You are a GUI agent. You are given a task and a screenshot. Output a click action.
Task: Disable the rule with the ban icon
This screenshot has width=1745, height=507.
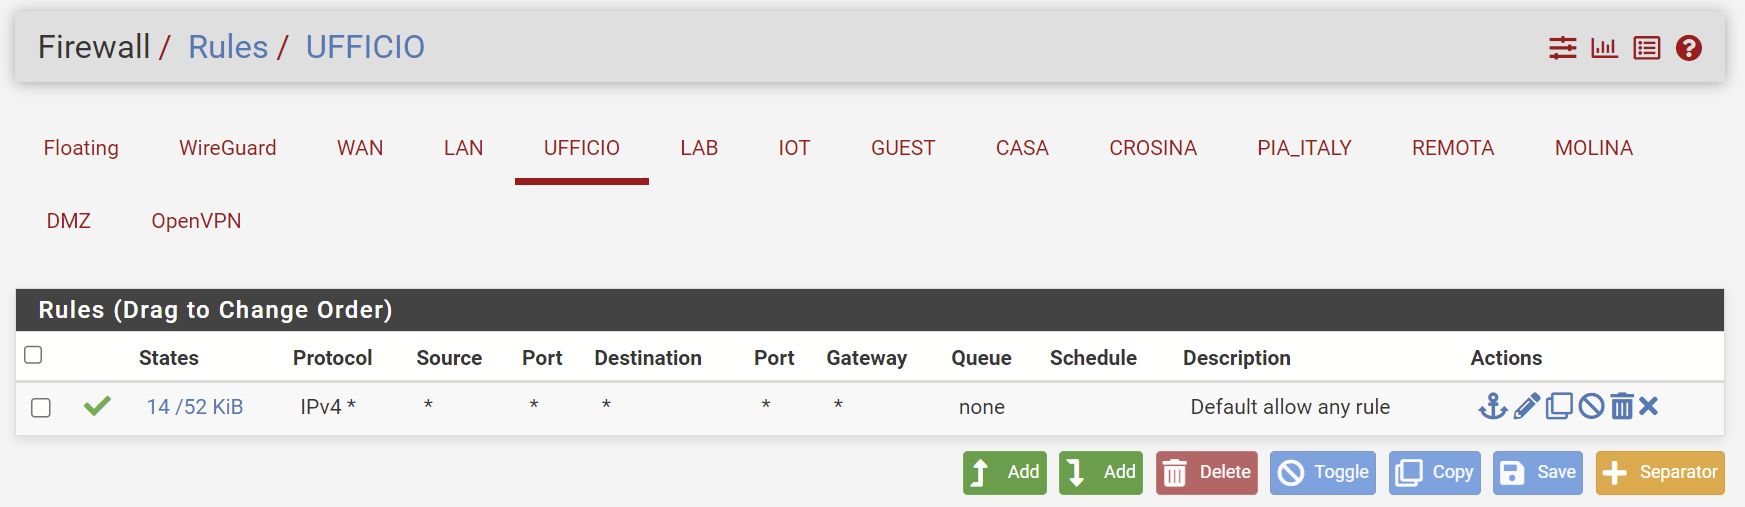(1592, 406)
